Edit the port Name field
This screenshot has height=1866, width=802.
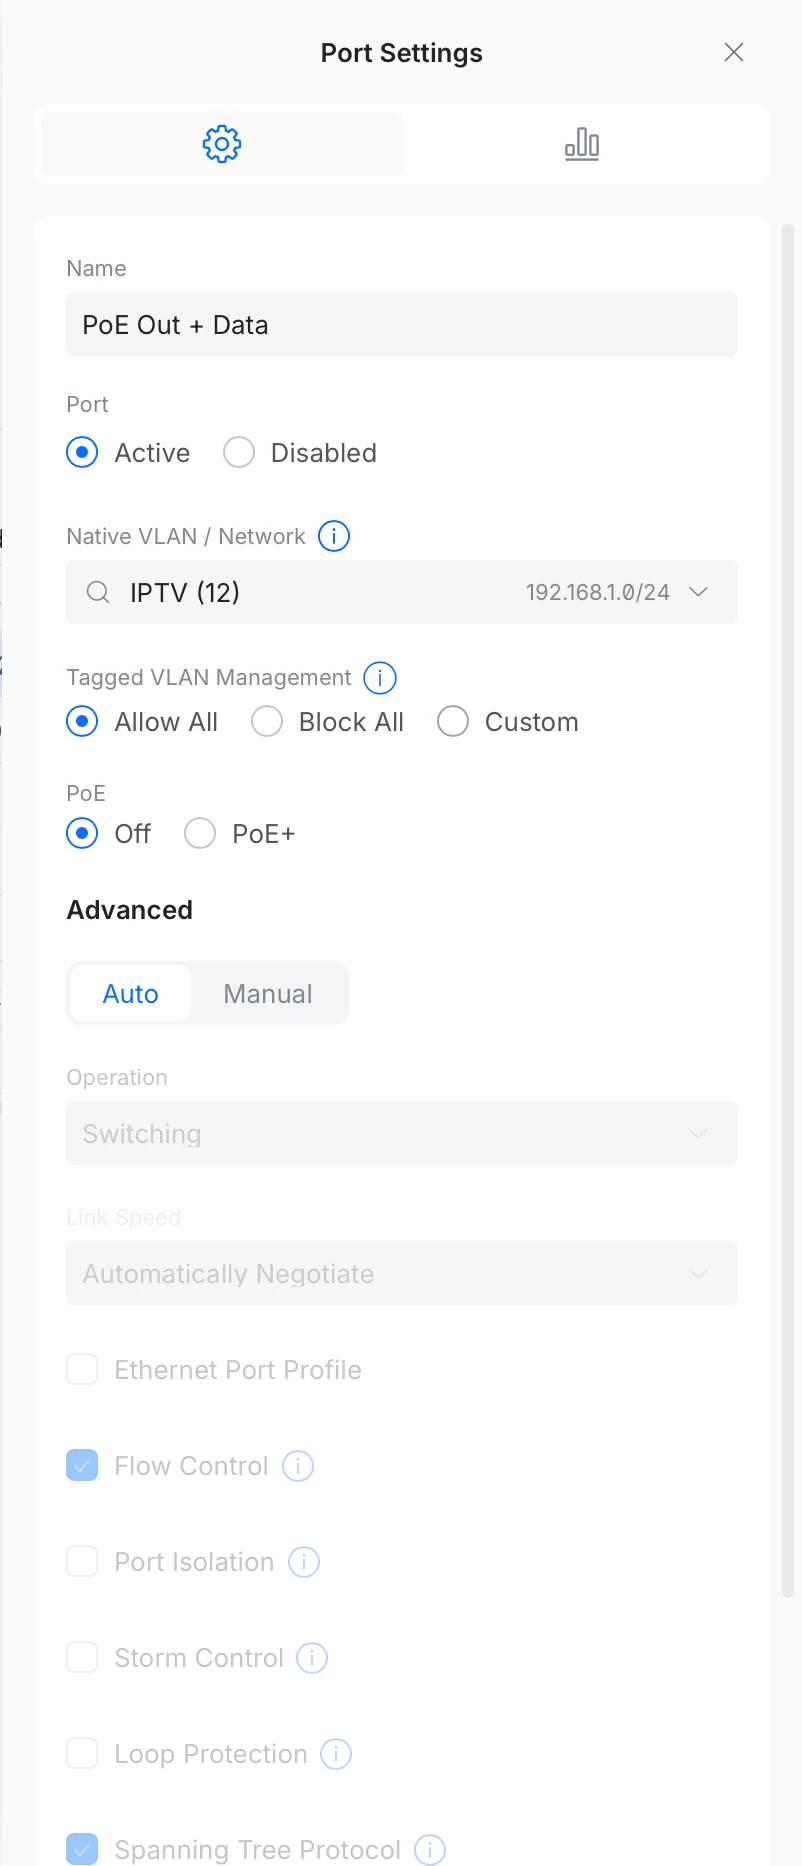401,324
